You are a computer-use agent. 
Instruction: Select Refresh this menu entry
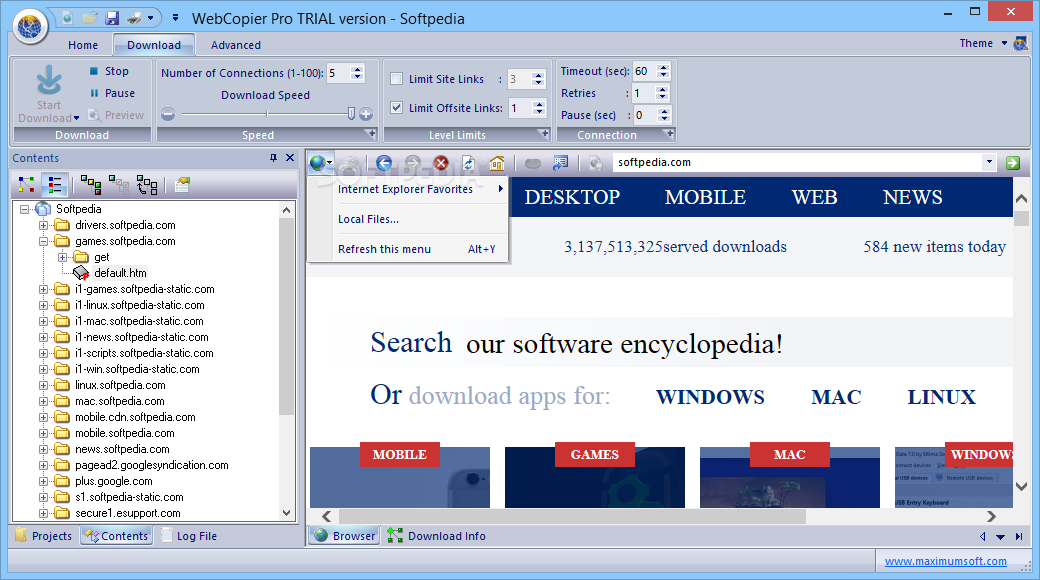click(x=408, y=249)
